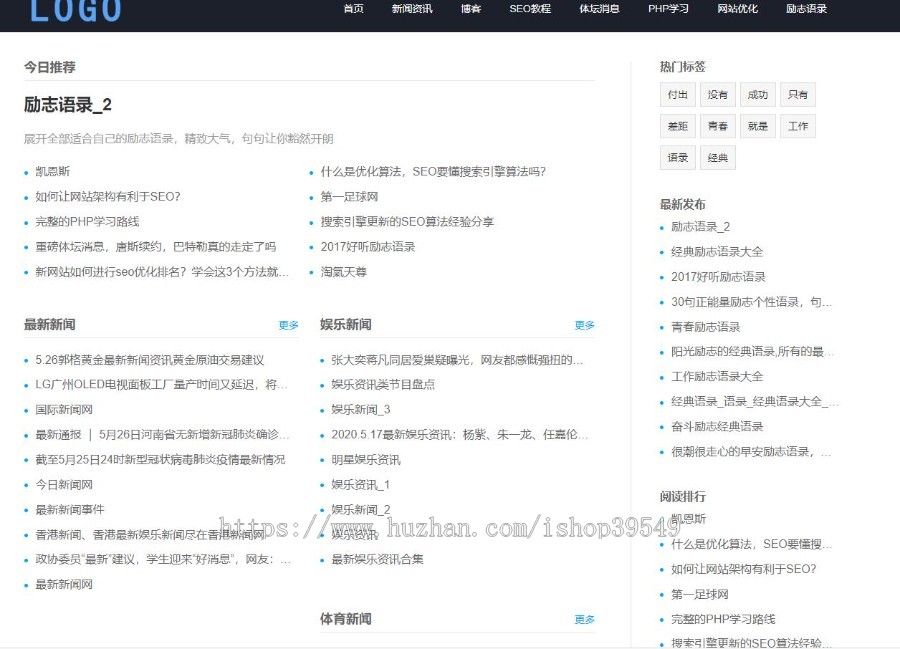Choose the 差距 hot tag

[678, 126]
